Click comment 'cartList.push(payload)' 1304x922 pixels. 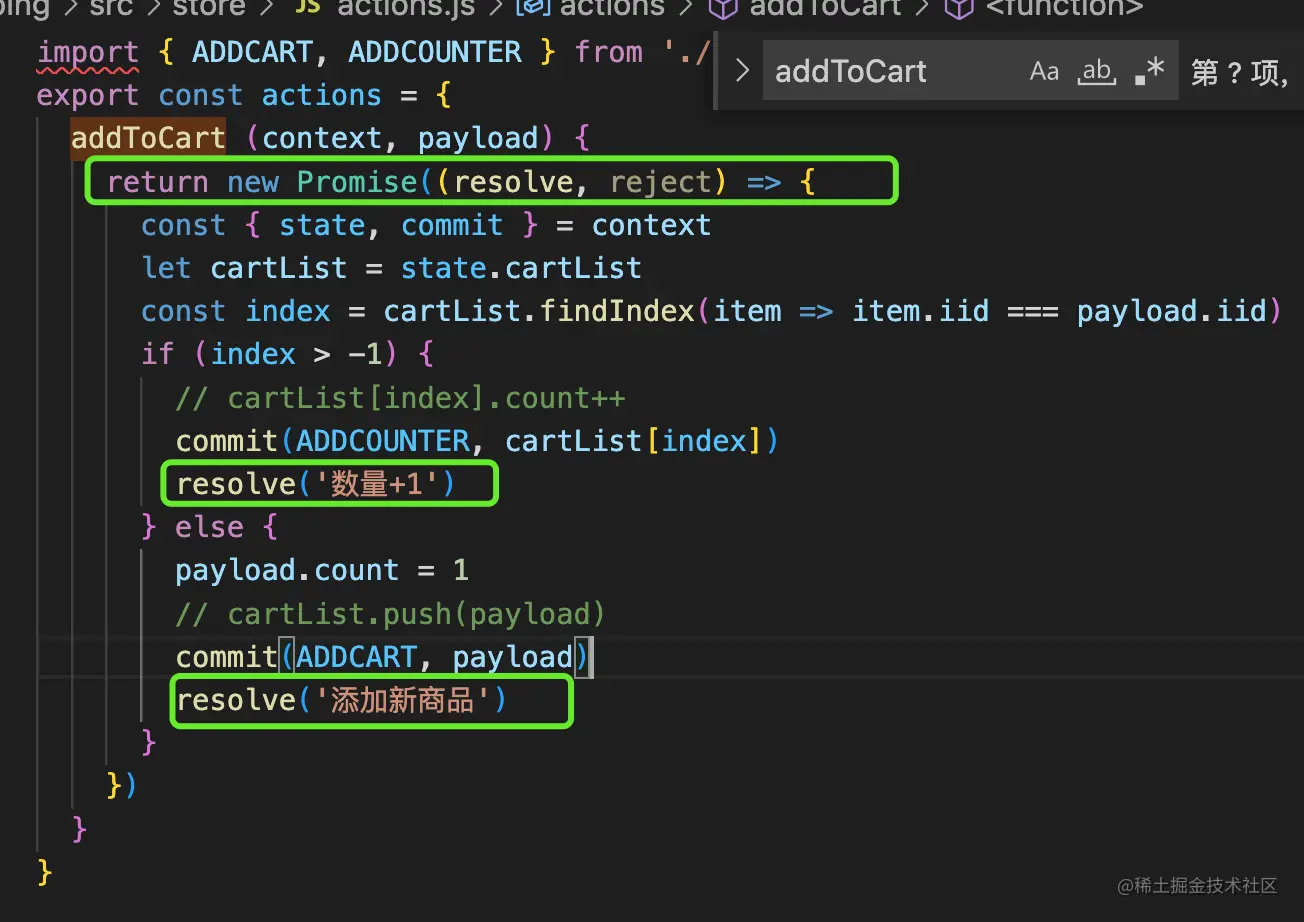click(390, 613)
